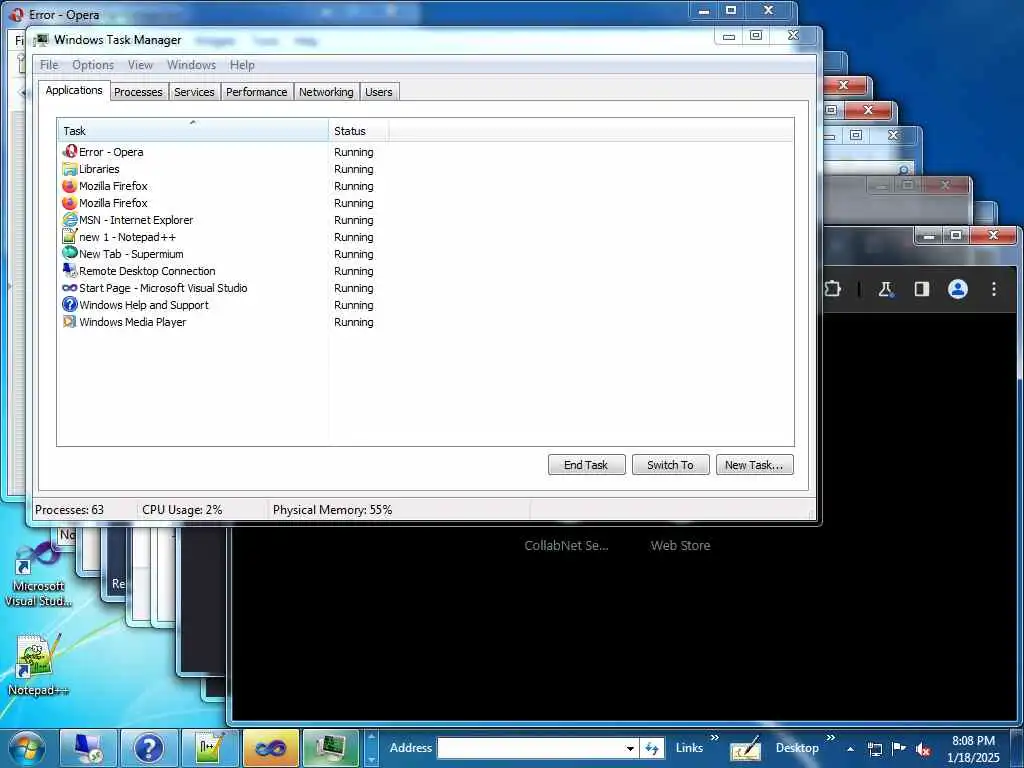Switch to the Processes tab
Screen dimensions: 1024x768
click(x=138, y=92)
